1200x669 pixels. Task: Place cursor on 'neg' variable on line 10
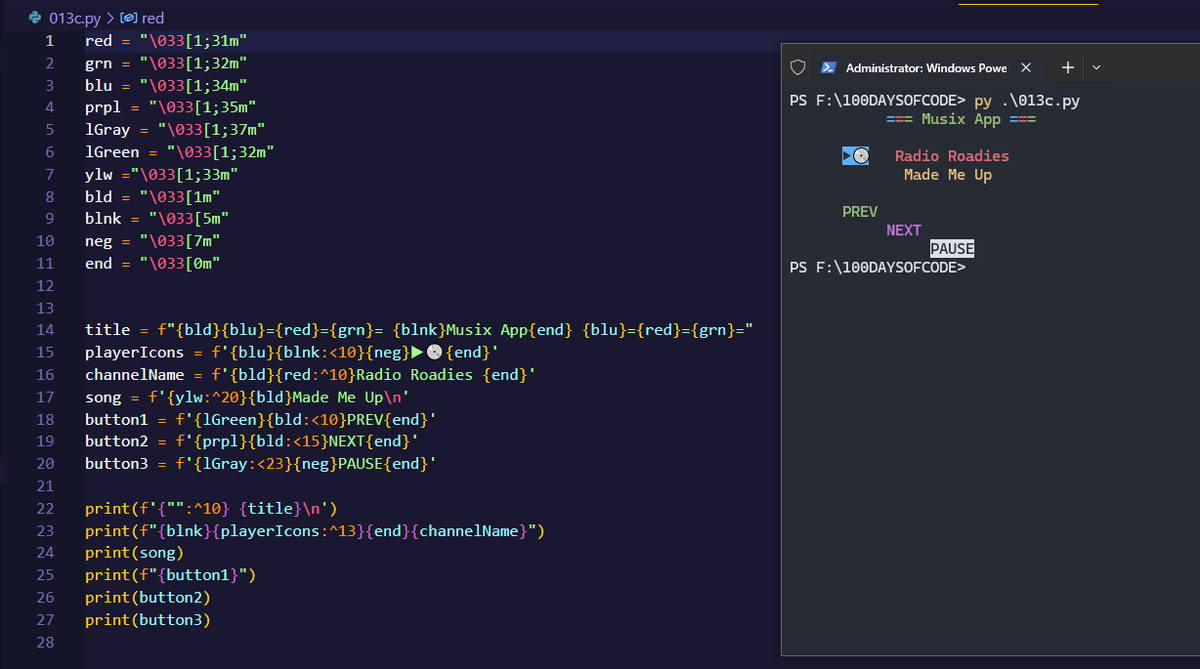tap(99, 241)
